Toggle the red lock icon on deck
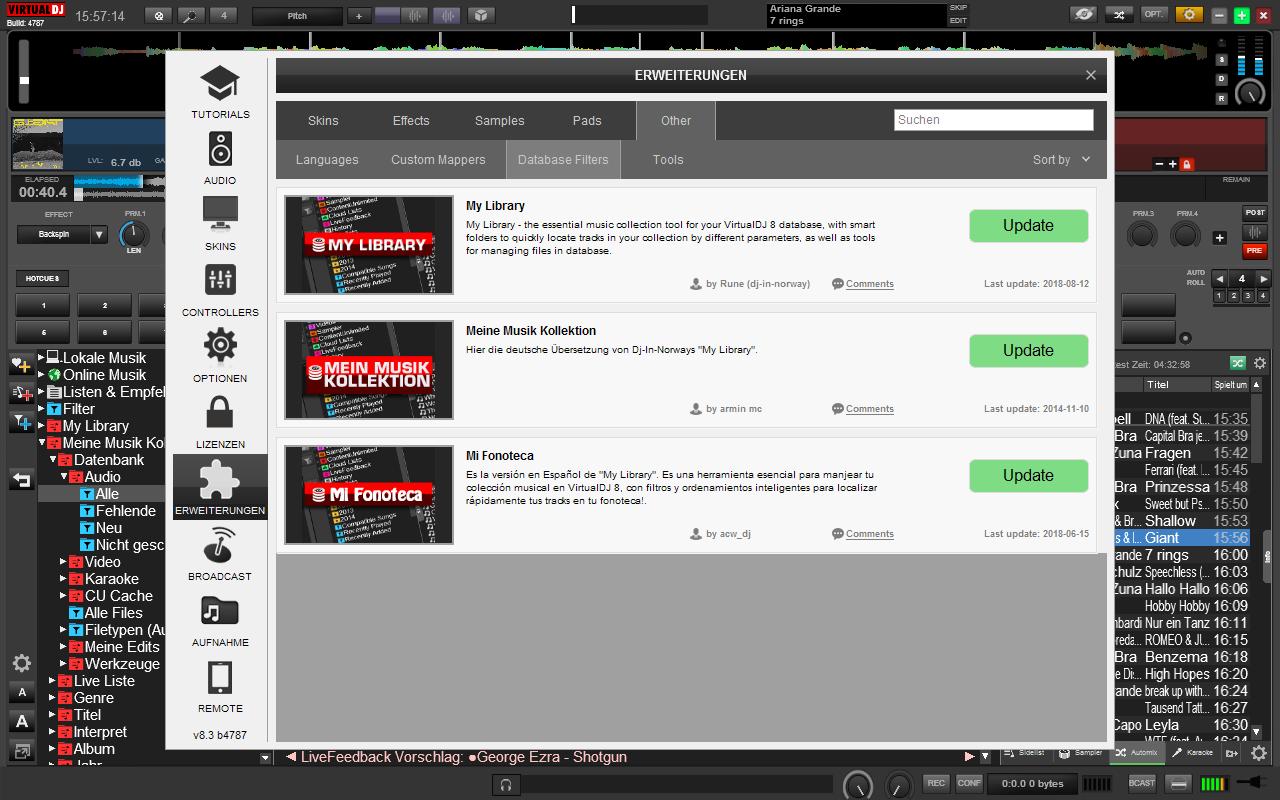1280x800 pixels. (x=1187, y=164)
